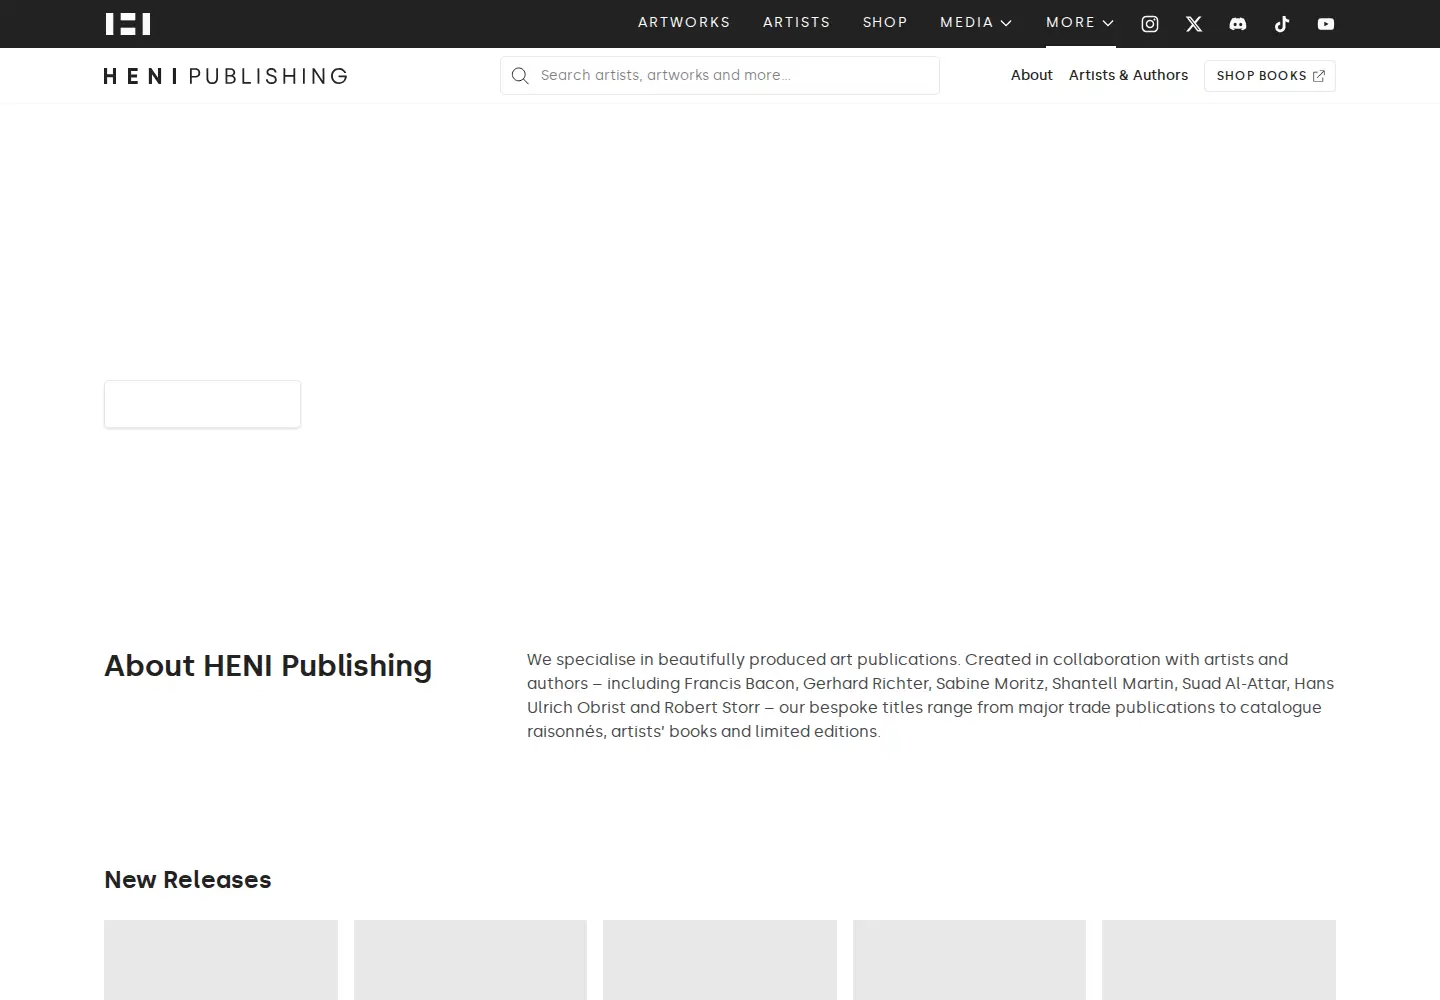Click the search magnifier icon
The image size is (1440, 1000).
(520, 76)
